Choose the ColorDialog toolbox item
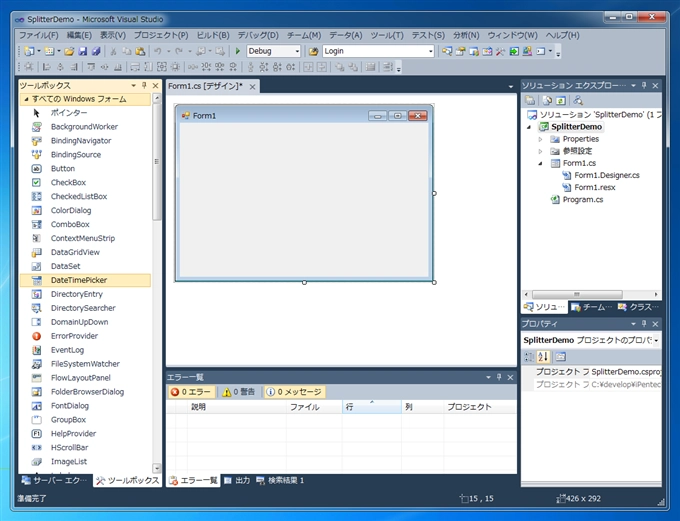Screen dimensions: 680x521 tap(70, 211)
